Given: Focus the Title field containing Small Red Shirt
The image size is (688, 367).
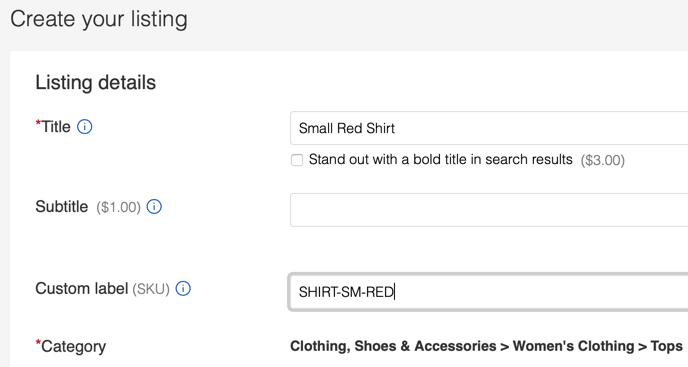Looking at the screenshot, I should click(489, 128).
